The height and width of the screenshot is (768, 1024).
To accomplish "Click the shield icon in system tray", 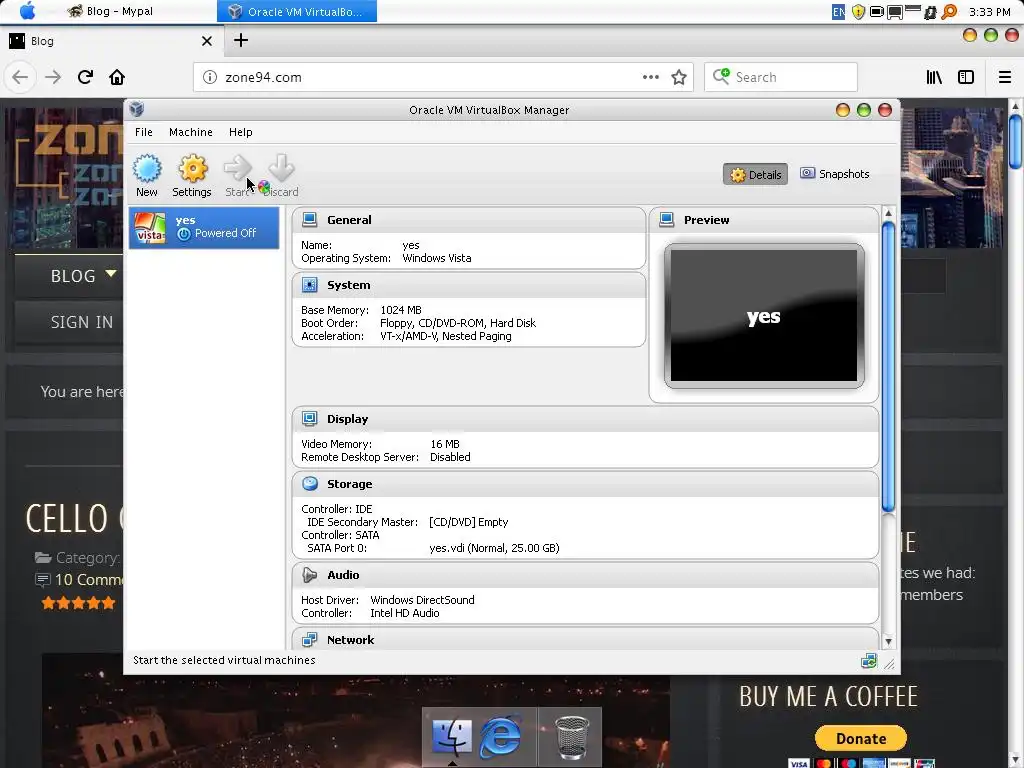I will click(x=859, y=12).
